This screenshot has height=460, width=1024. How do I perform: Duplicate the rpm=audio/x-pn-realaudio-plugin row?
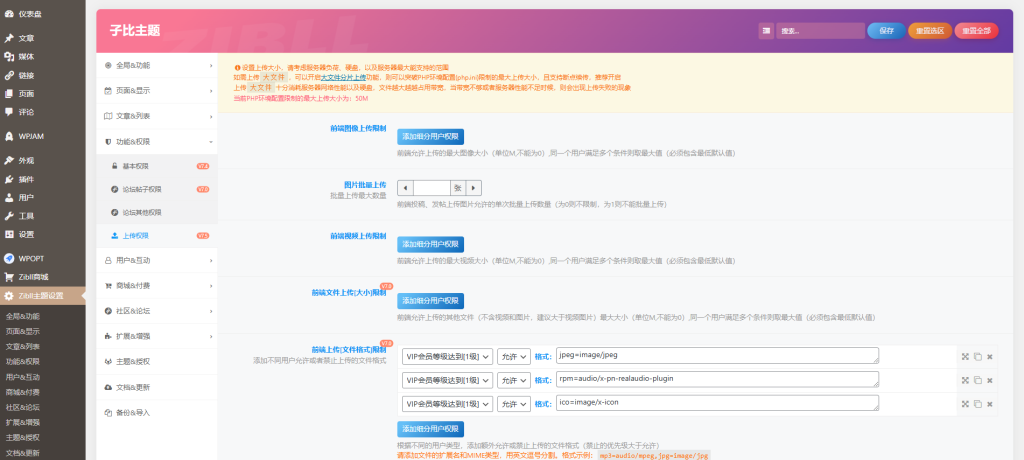978,380
